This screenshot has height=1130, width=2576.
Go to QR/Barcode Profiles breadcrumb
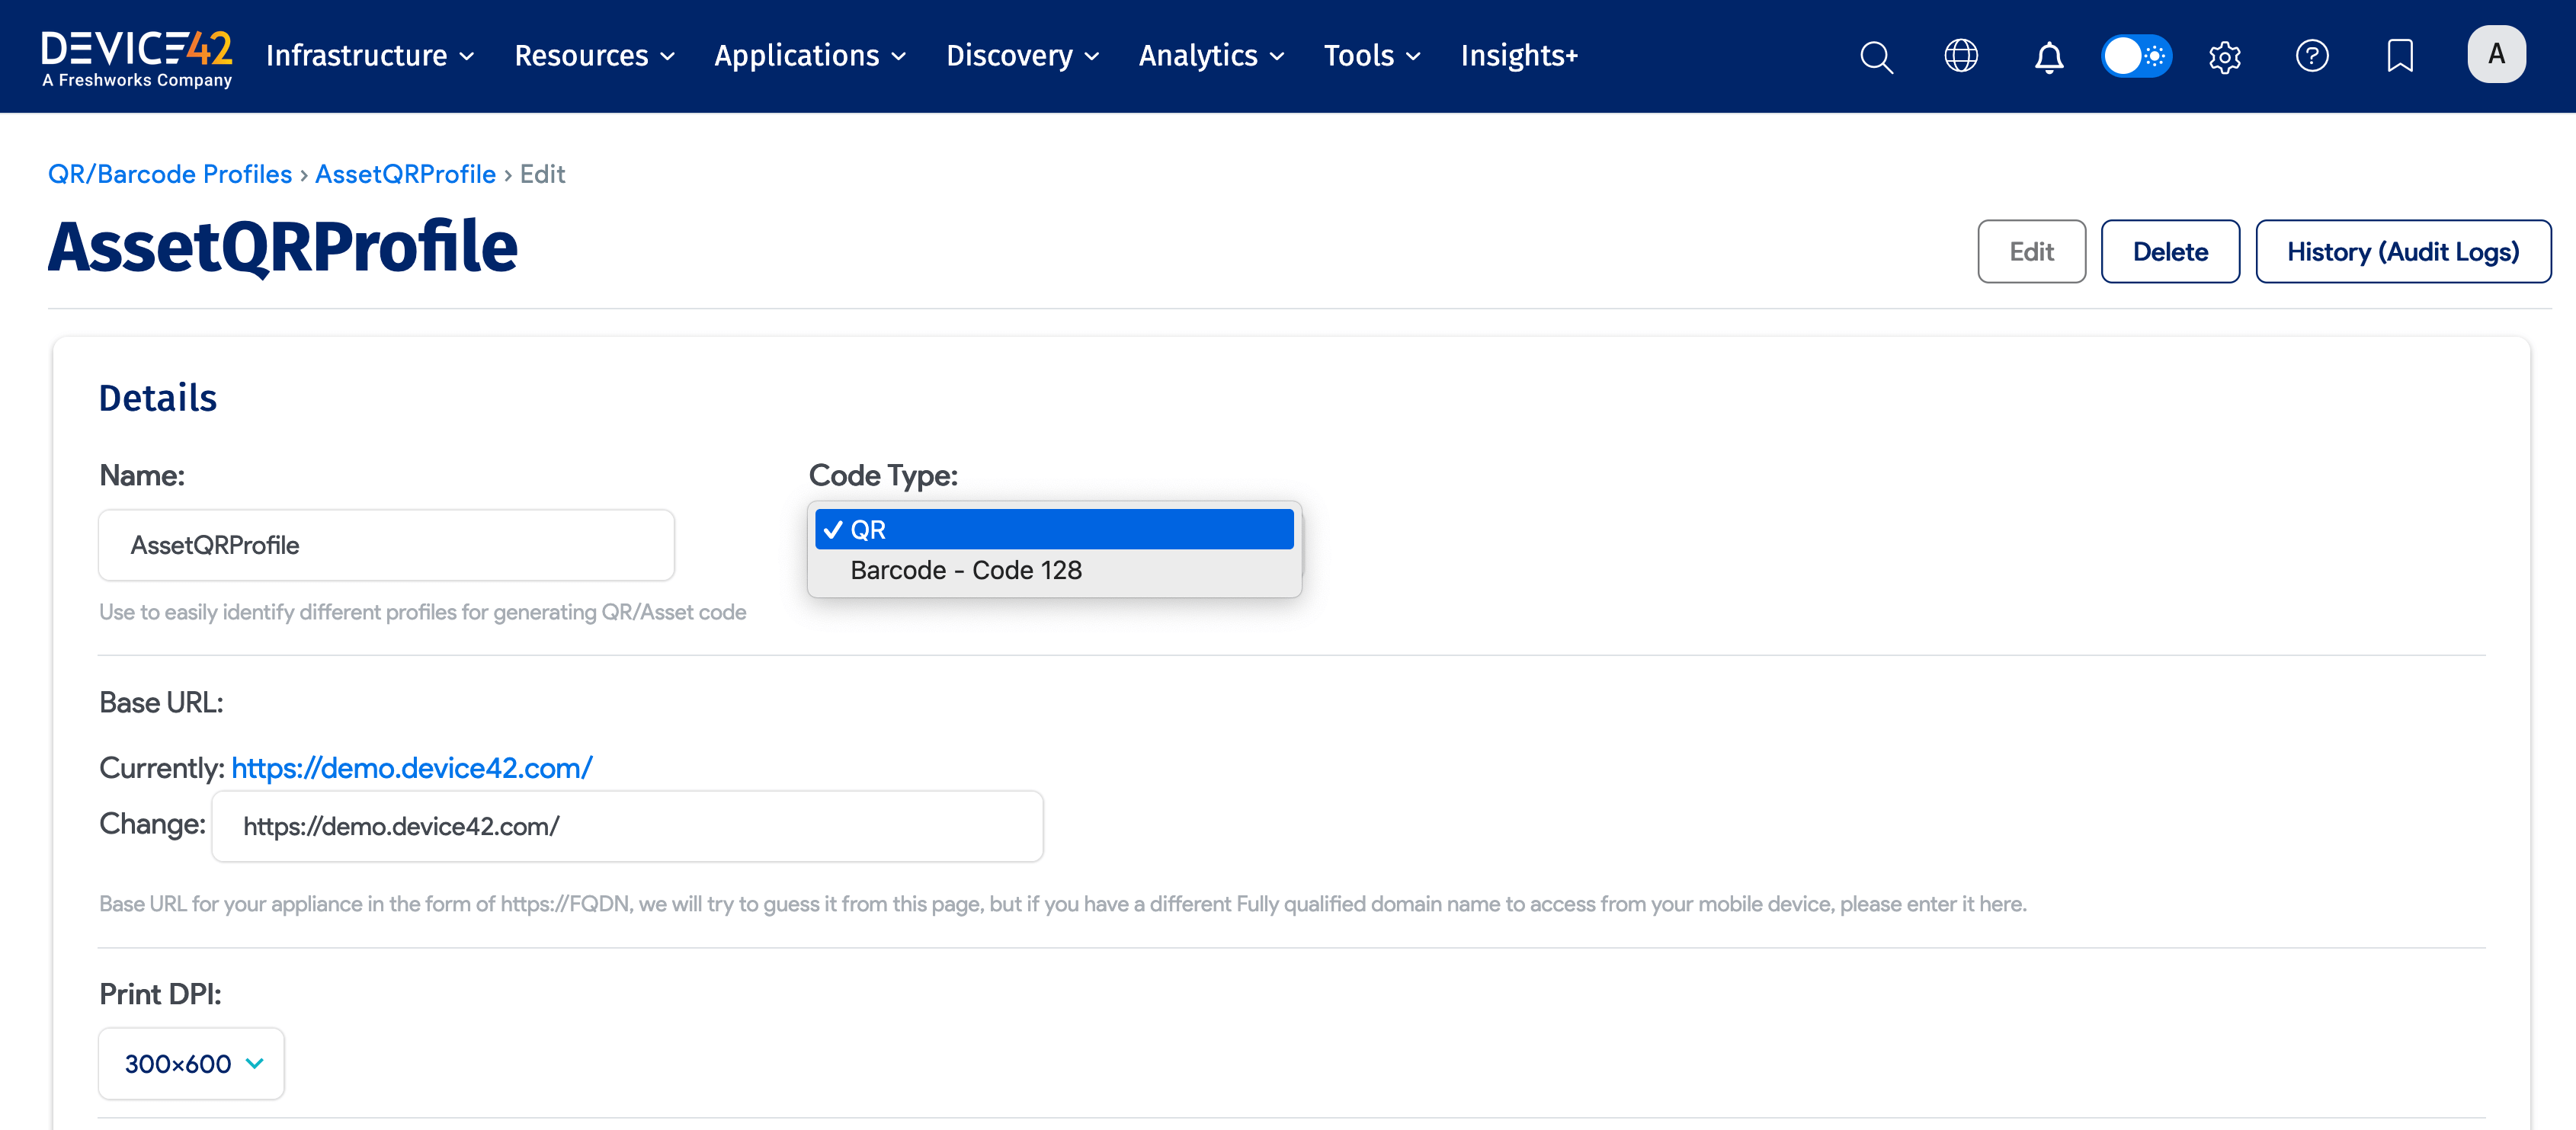click(x=170, y=174)
